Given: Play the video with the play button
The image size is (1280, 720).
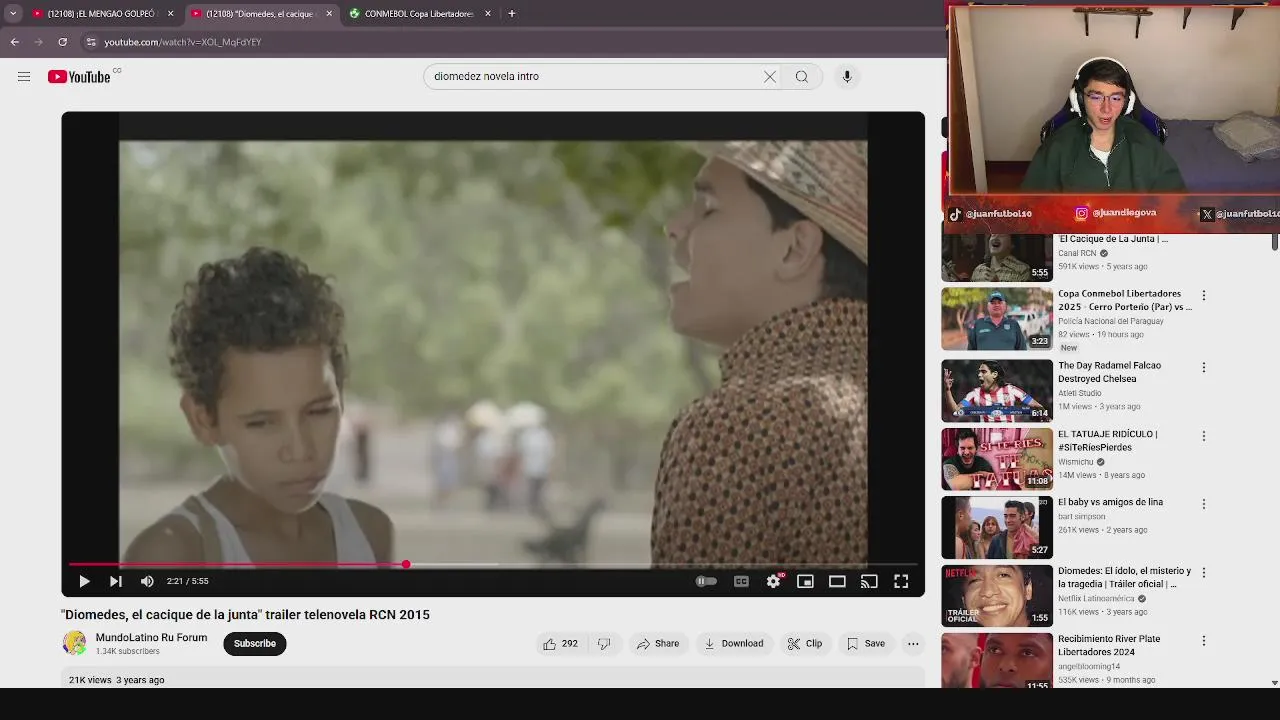Looking at the screenshot, I should (84, 581).
